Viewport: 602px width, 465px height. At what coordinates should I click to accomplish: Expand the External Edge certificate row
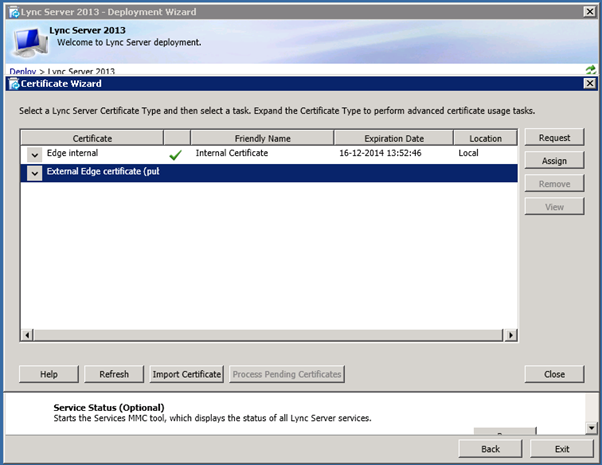click(35, 173)
